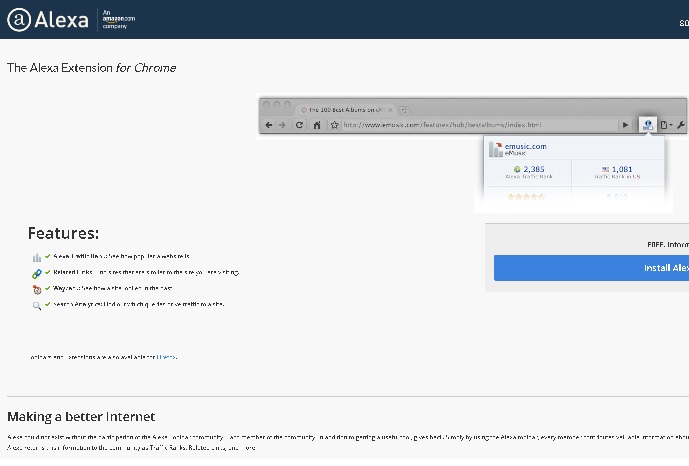Click the reload icon in the preview browser
This screenshot has width=689, height=466.
tap(299, 125)
